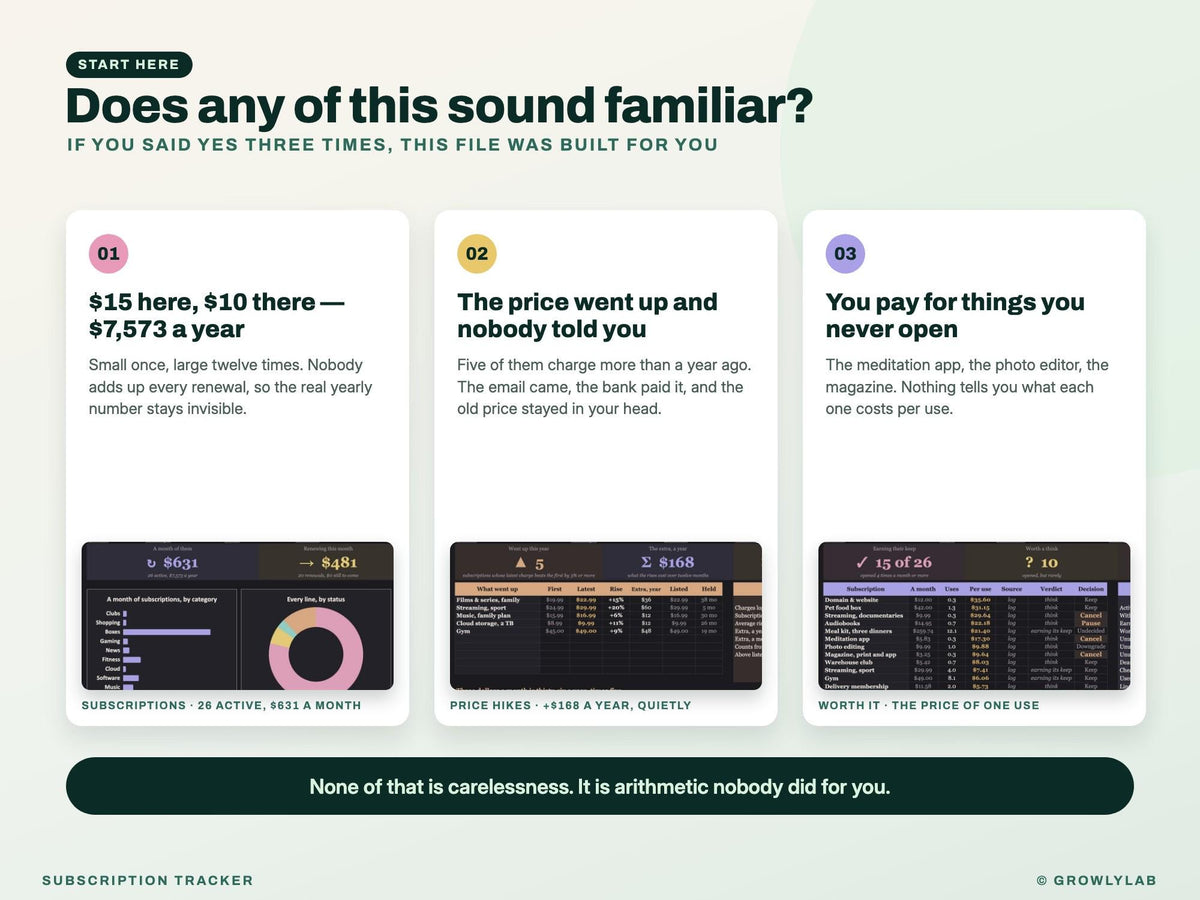Click the paragraph starting 'The meditation app, the photo editor'

(967, 387)
